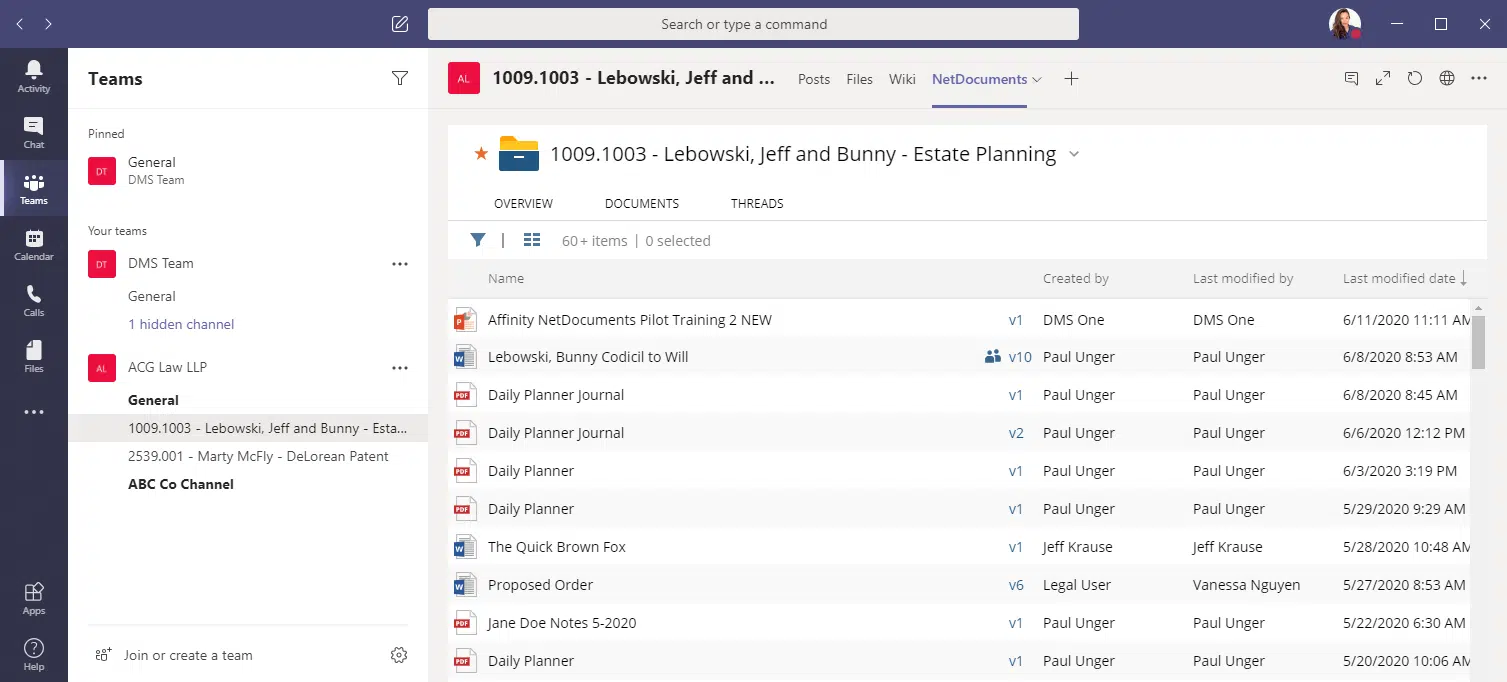The height and width of the screenshot is (682, 1507).
Task: Switch to the Posts tab
Action: tap(814, 79)
